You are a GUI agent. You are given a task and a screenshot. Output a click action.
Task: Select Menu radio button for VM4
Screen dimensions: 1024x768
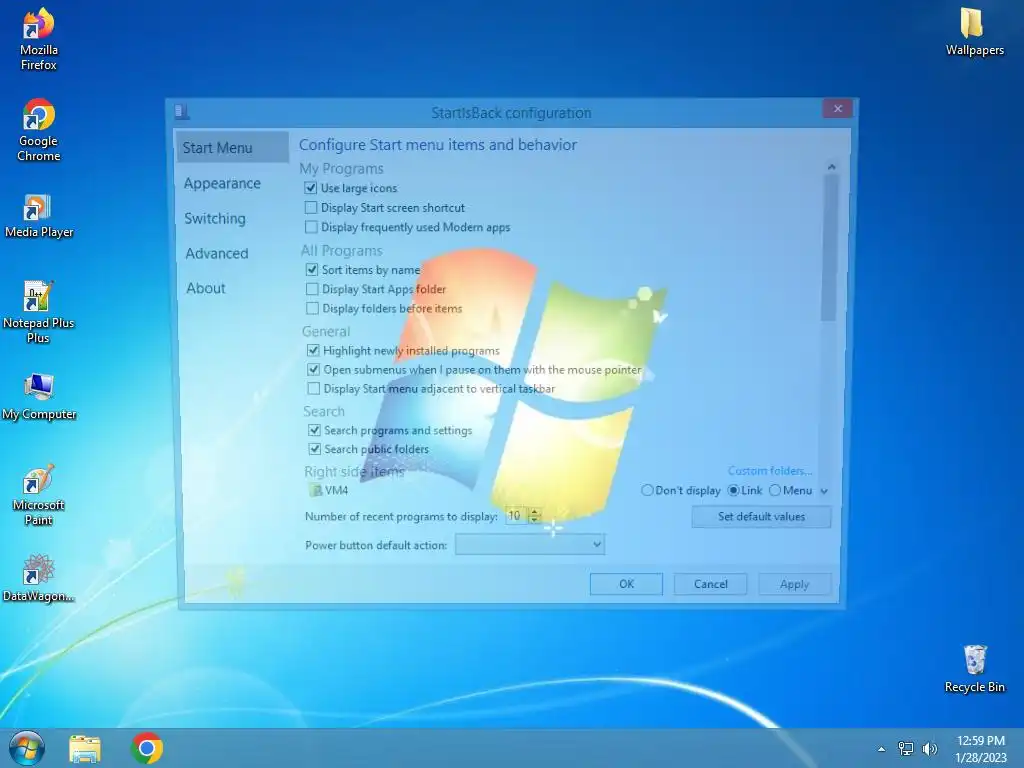tap(775, 490)
